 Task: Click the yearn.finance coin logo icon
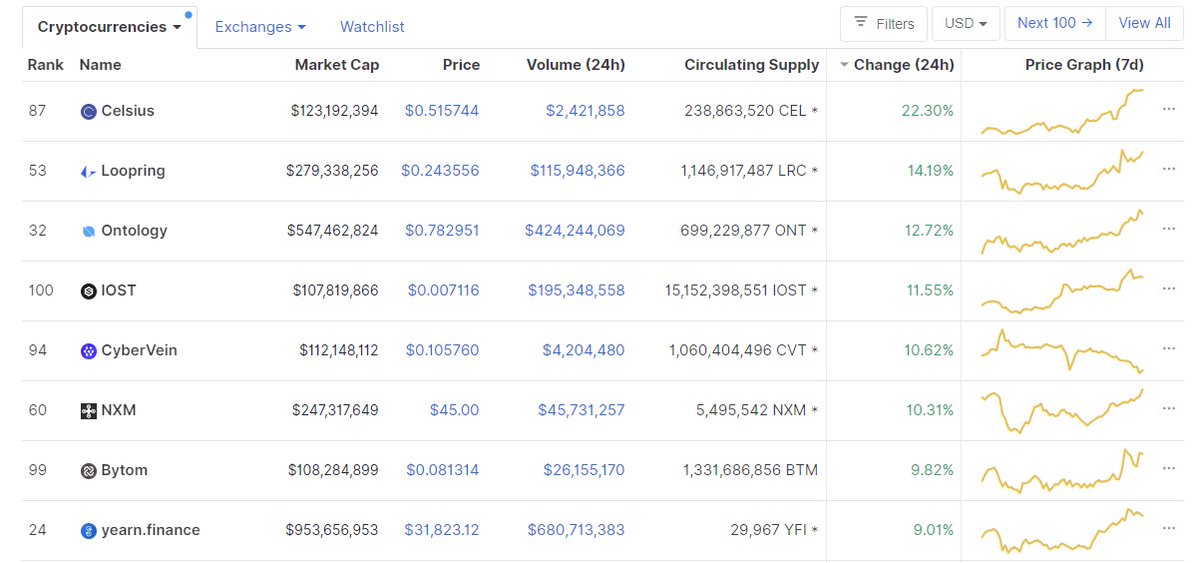(x=88, y=531)
